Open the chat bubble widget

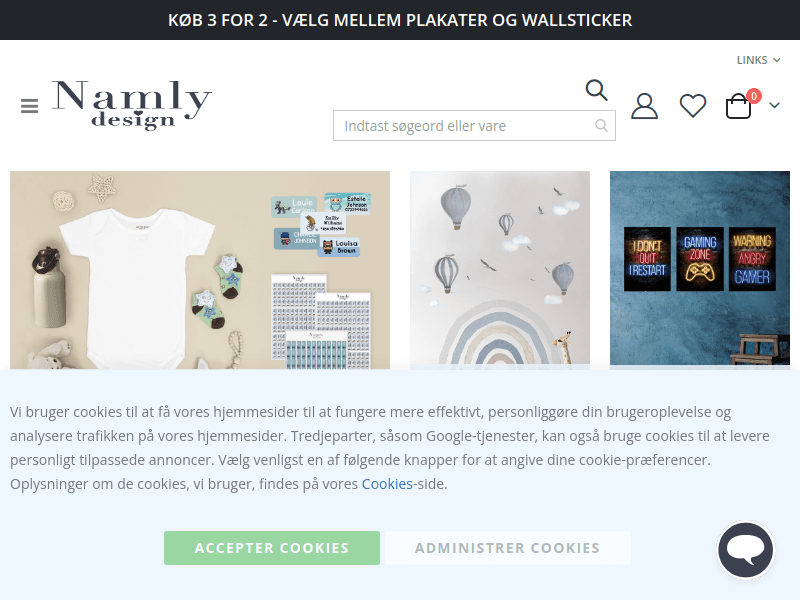pyautogui.click(x=745, y=549)
